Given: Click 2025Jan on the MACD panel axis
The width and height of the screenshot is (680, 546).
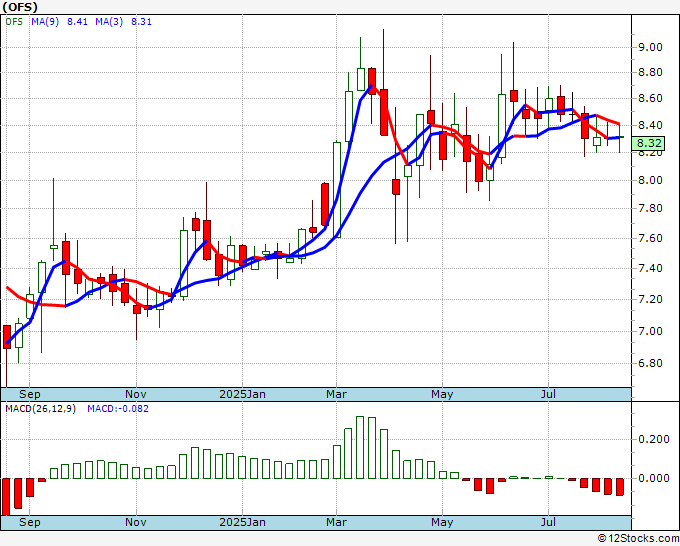Looking at the screenshot, I should pyautogui.click(x=242, y=522).
